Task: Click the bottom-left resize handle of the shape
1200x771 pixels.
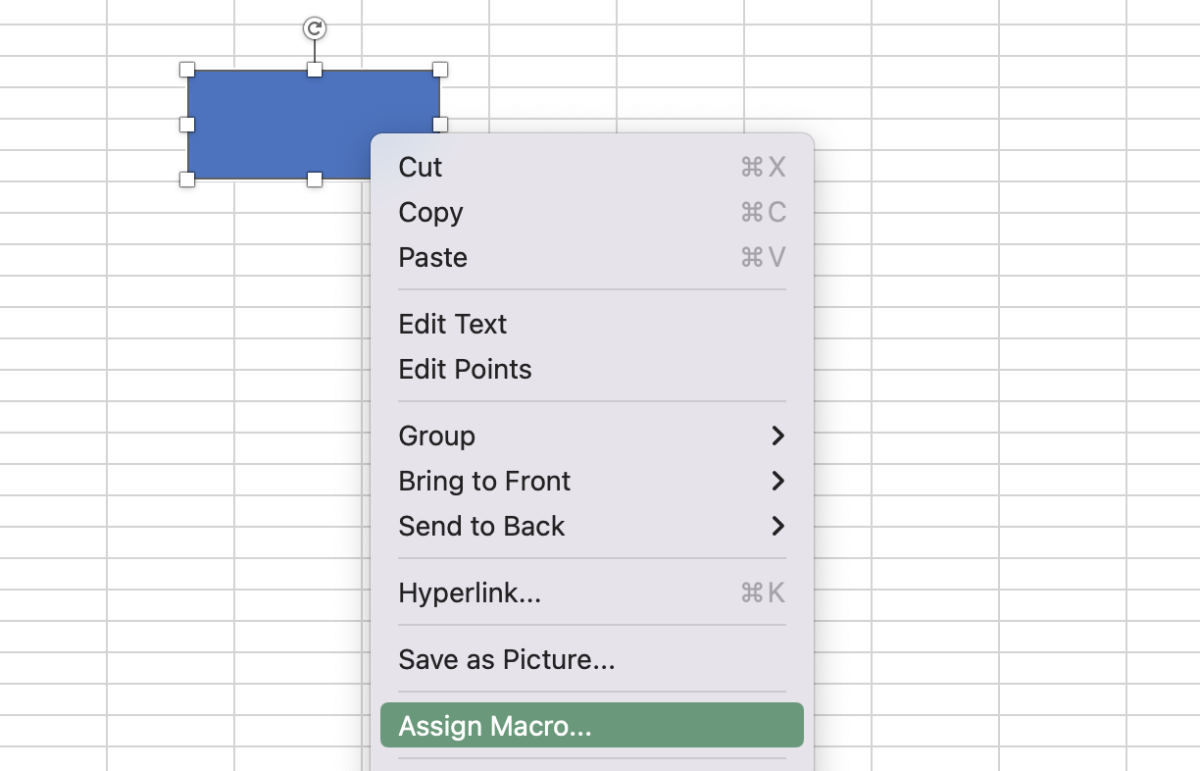Action: tap(187, 179)
